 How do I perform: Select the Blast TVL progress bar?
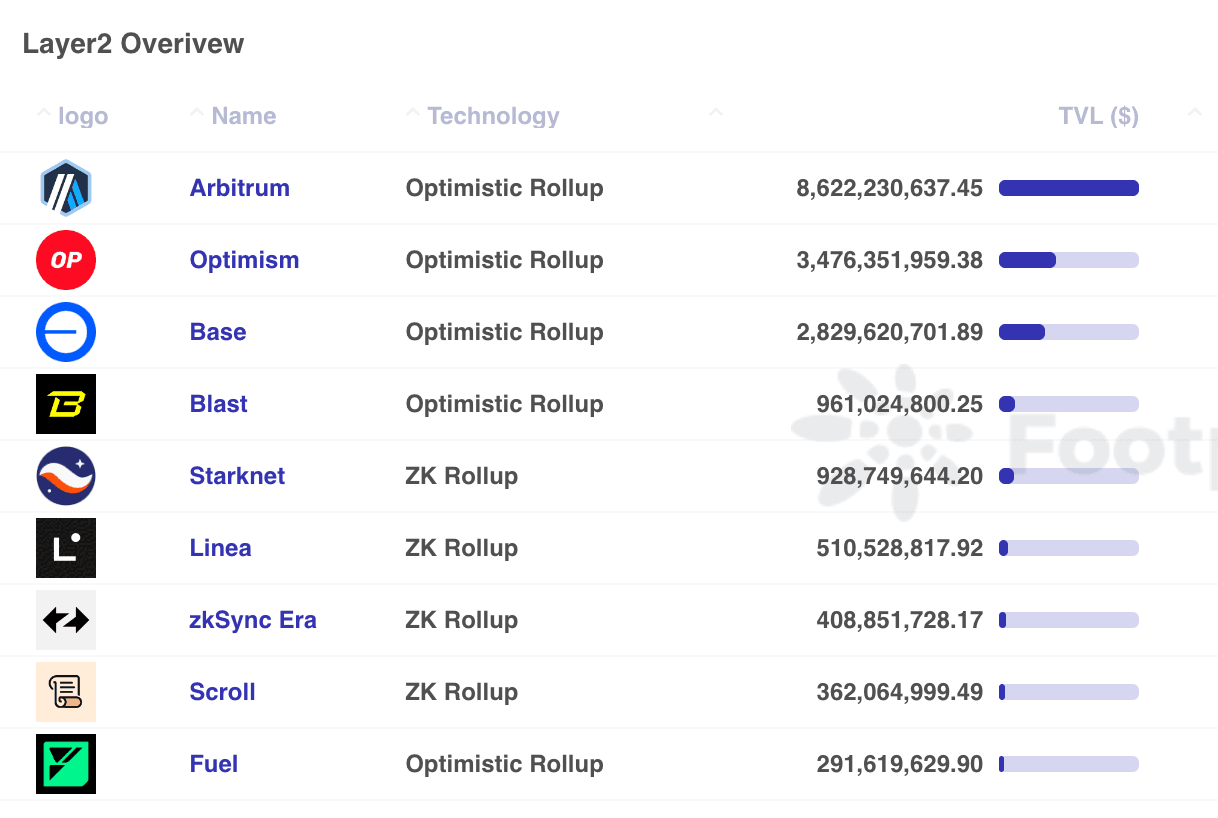point(1069,404)
